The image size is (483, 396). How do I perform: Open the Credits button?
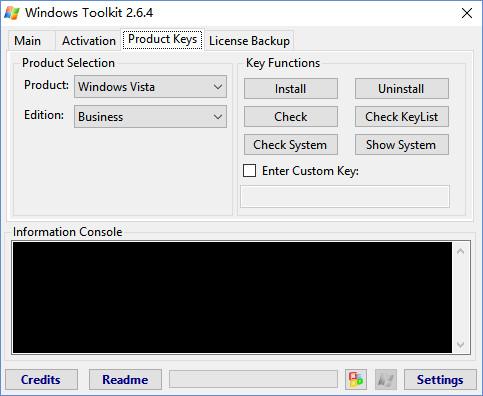click(x=41, y=379)
